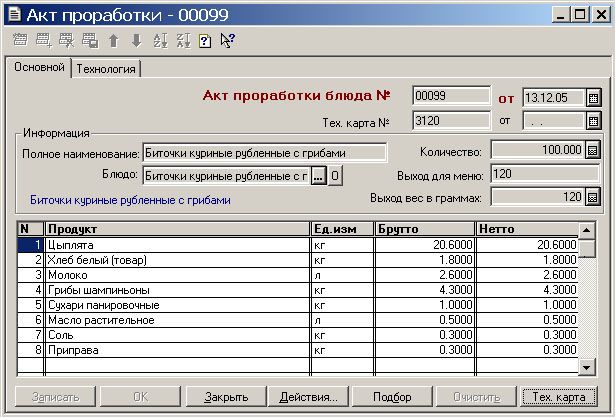Click row number 1 cell

[31, 245]
